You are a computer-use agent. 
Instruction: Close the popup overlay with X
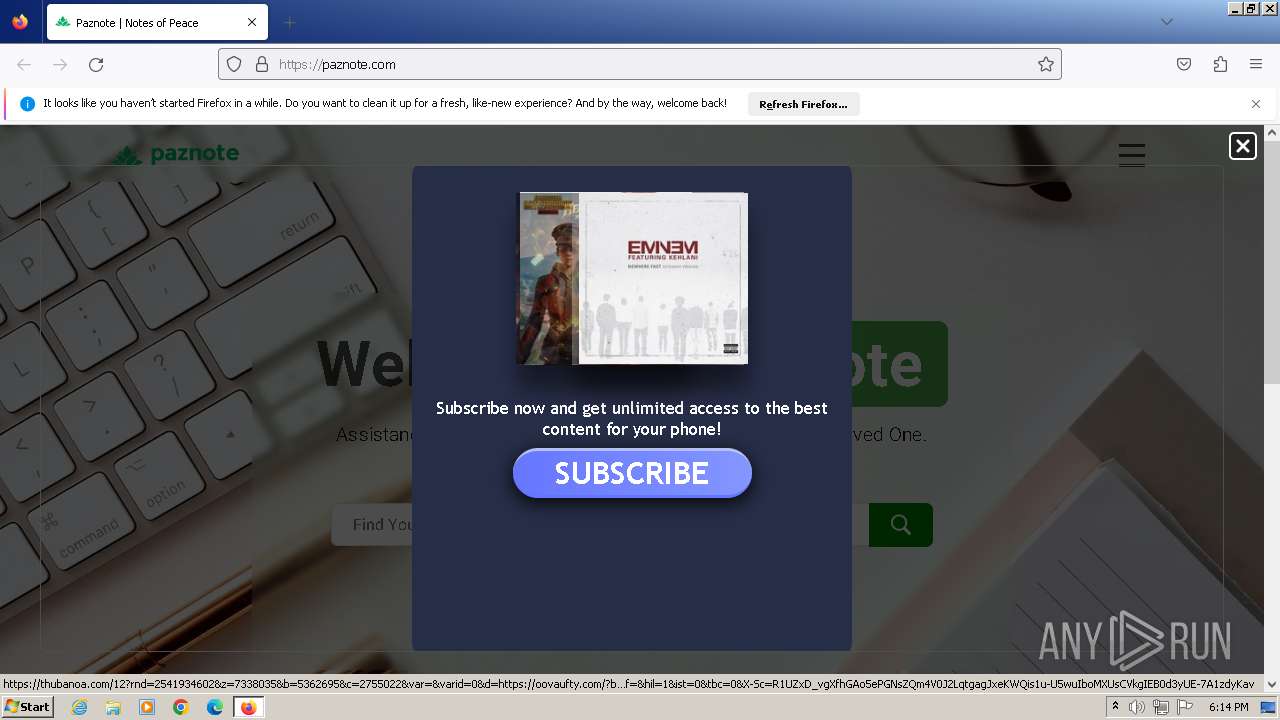tap(1242, 146)
